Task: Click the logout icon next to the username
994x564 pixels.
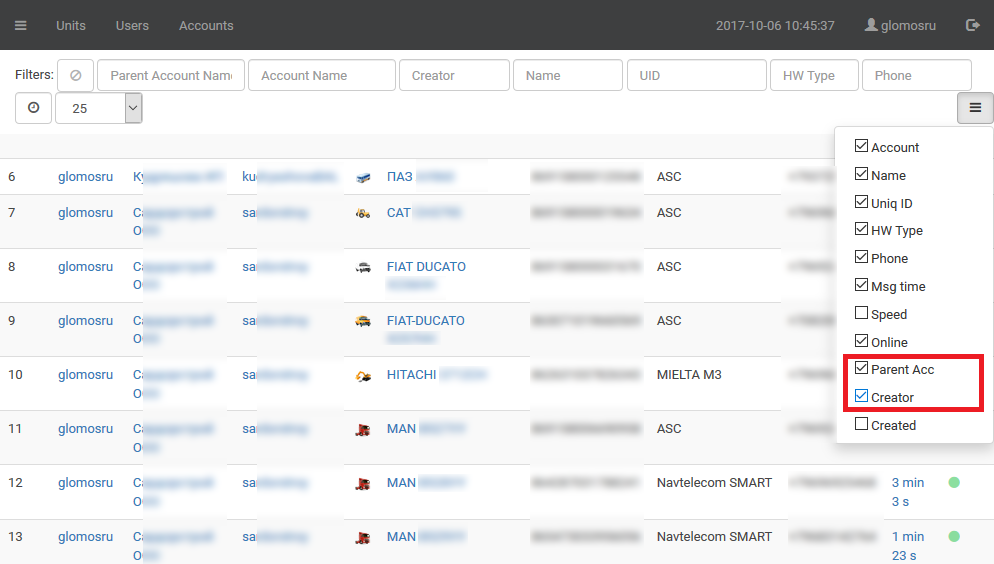Action: 972,25
